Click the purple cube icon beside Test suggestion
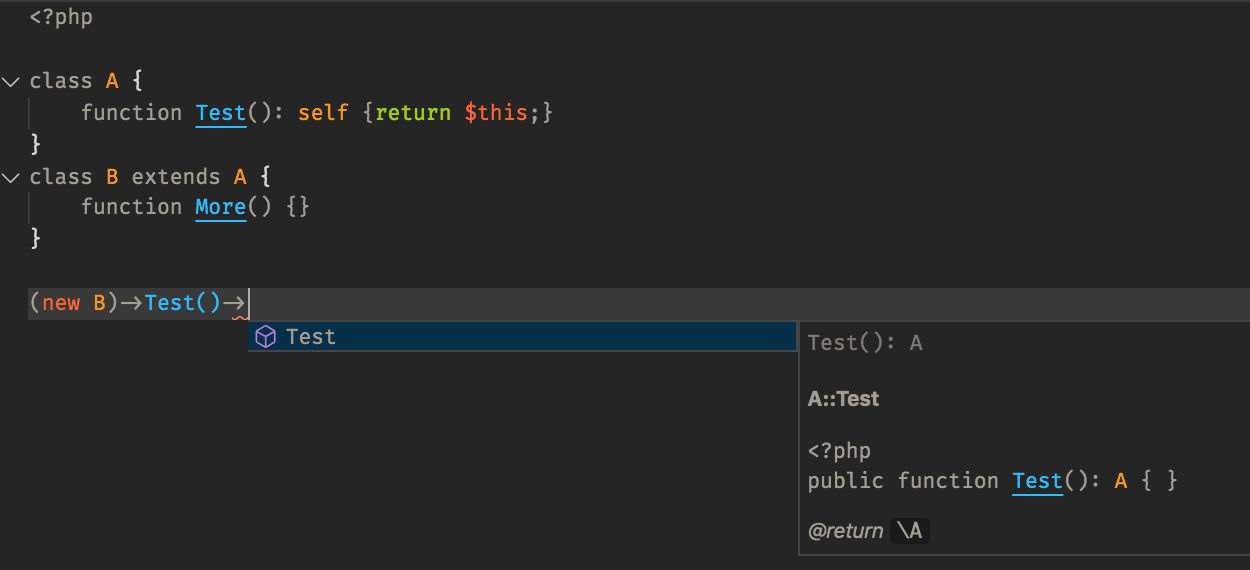 [x=265, y=337]
